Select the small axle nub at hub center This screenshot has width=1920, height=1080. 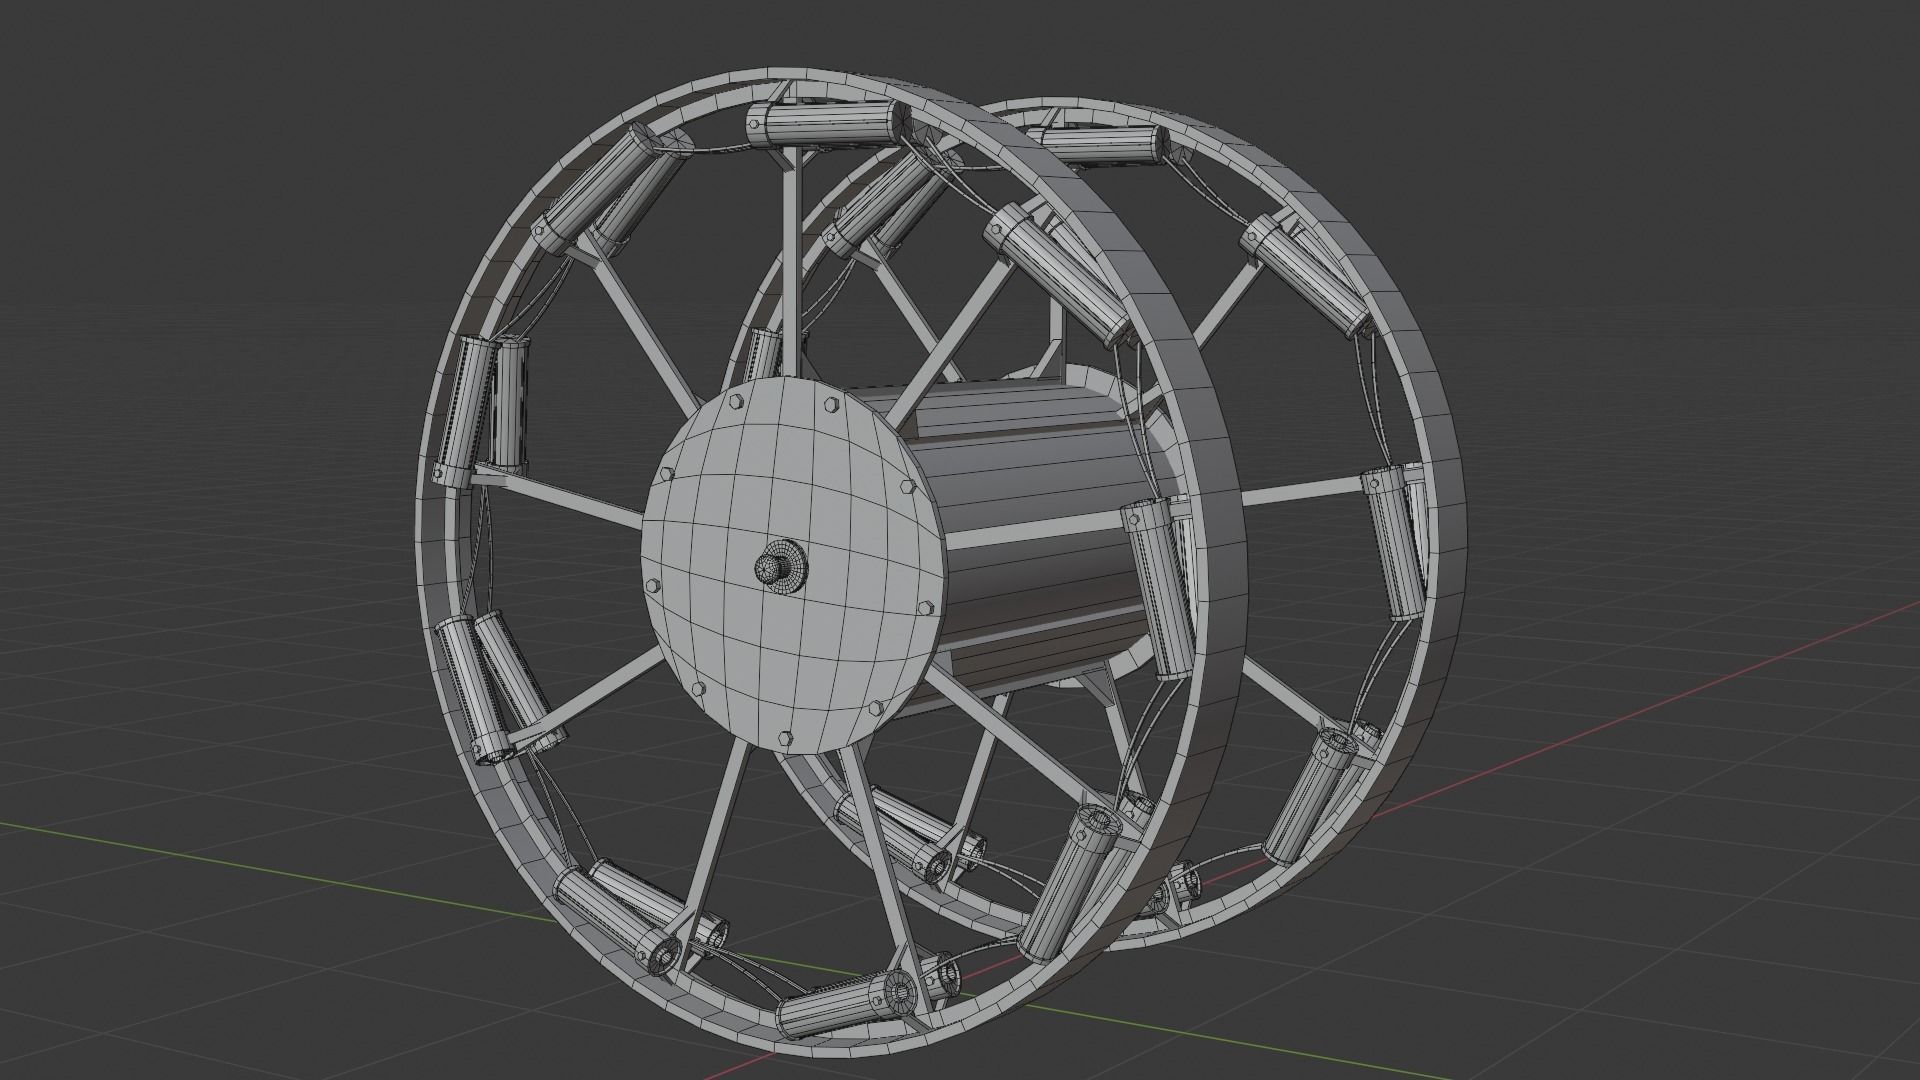pos(781,568)
